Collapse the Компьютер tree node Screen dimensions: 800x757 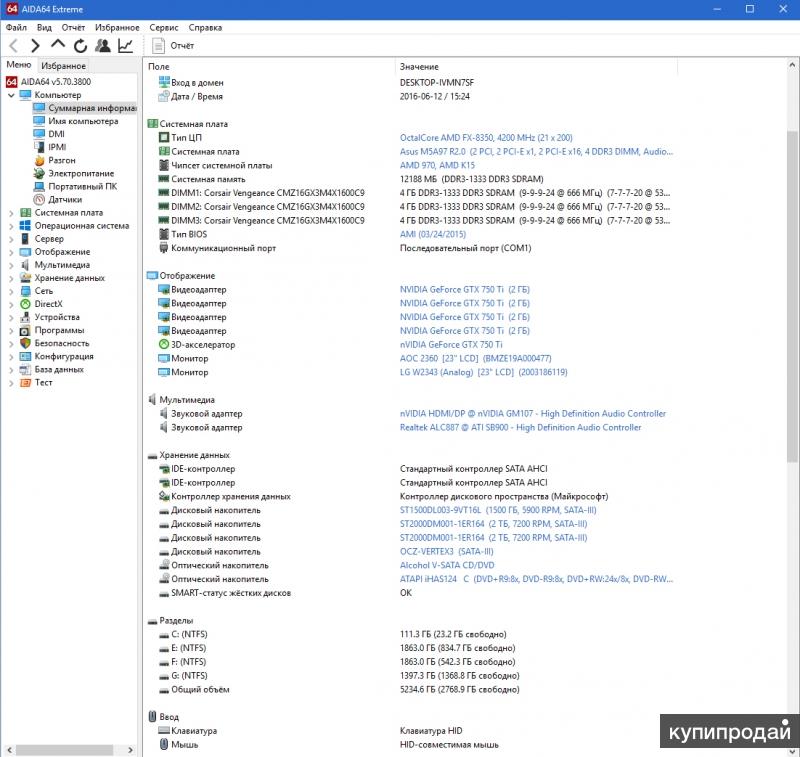pyautogui.click(x=11, y=95)
